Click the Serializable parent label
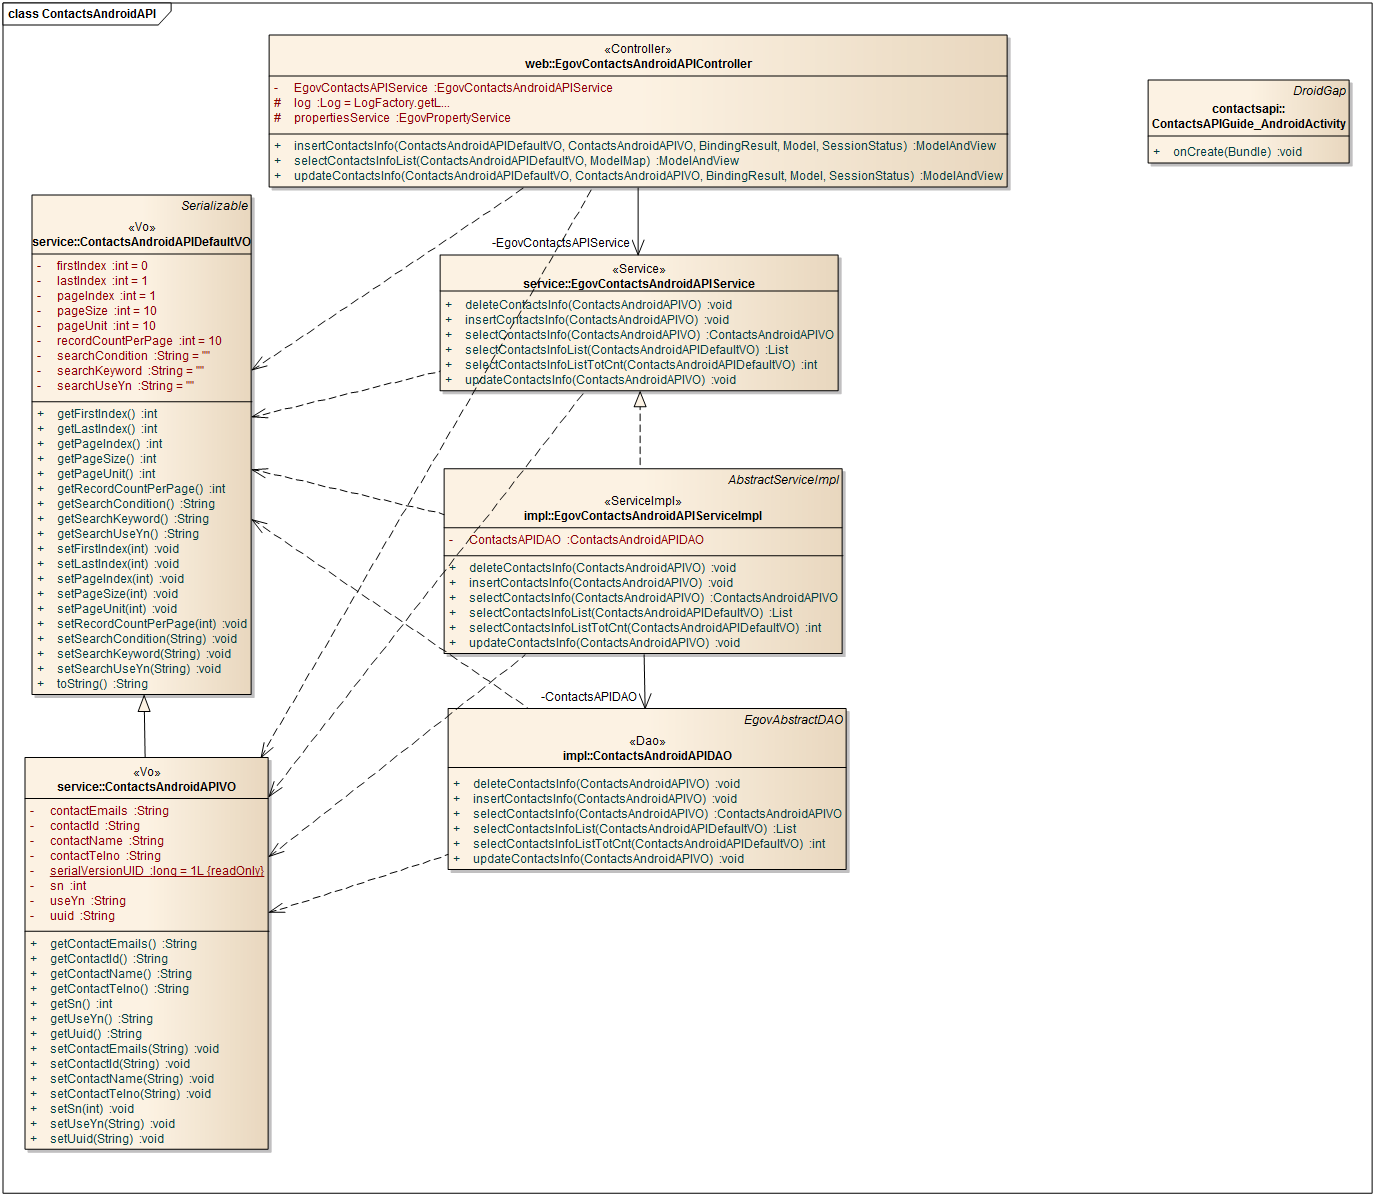 pos(214,206)
